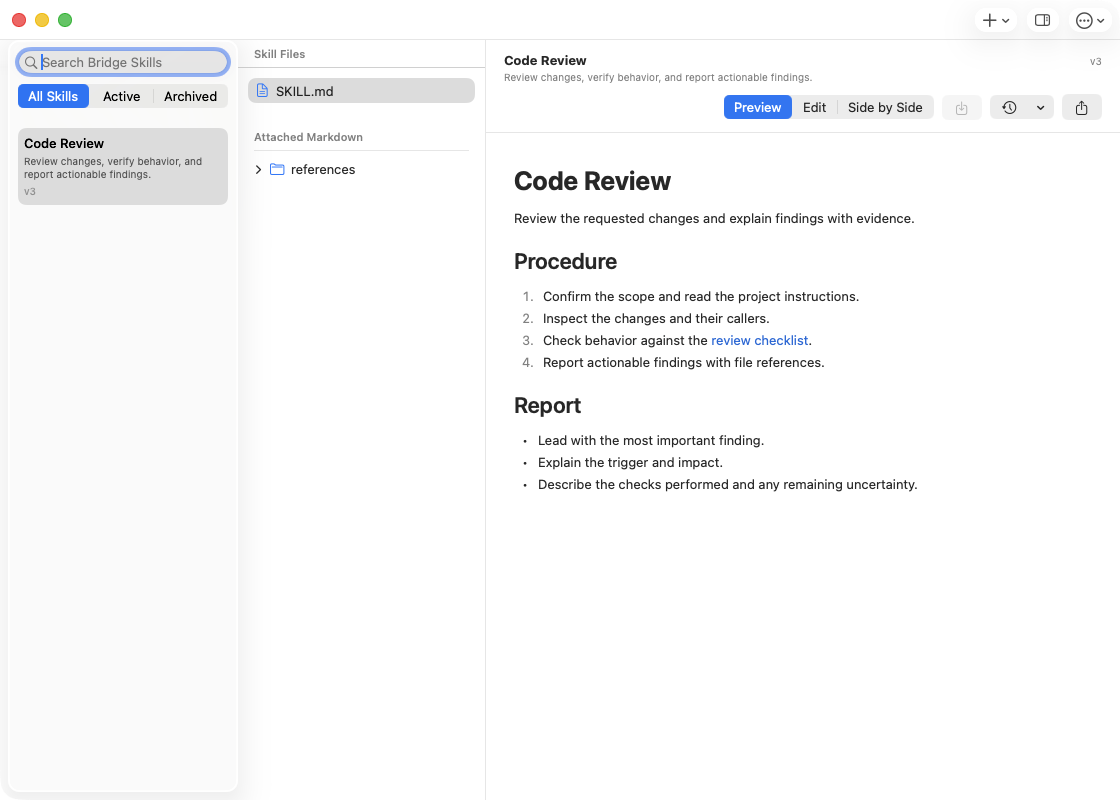Switch to the Archived filter tab
Screen dimensions: 1120x800
190,96
